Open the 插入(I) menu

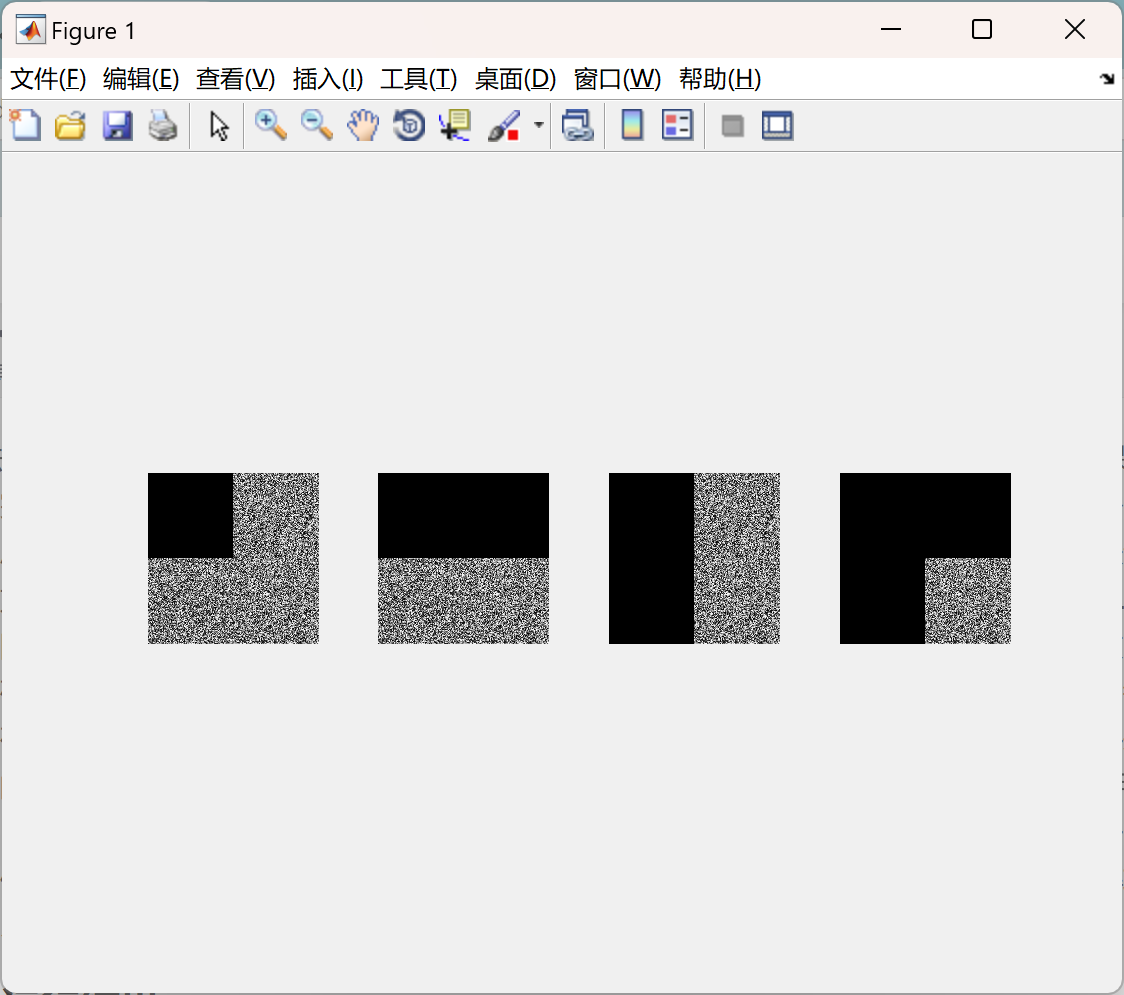pos(328,79)
